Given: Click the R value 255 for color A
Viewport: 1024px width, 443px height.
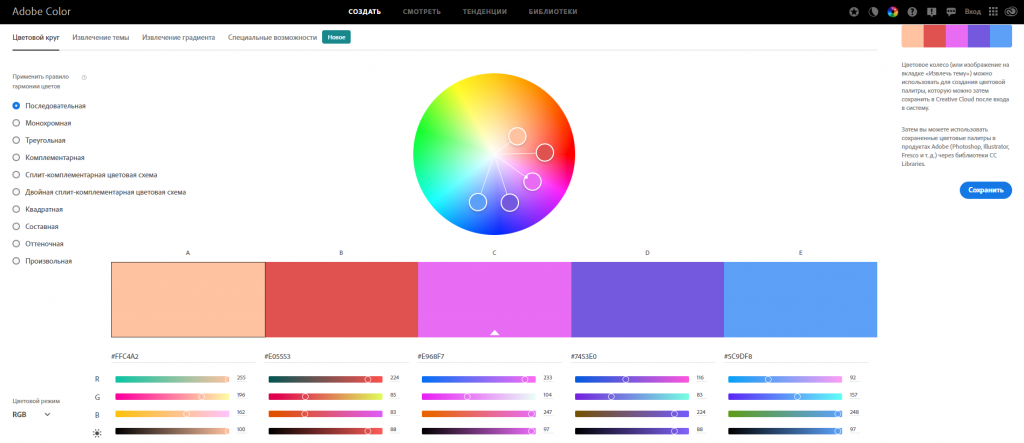Looking at the screenshot, I should point(241,378).
